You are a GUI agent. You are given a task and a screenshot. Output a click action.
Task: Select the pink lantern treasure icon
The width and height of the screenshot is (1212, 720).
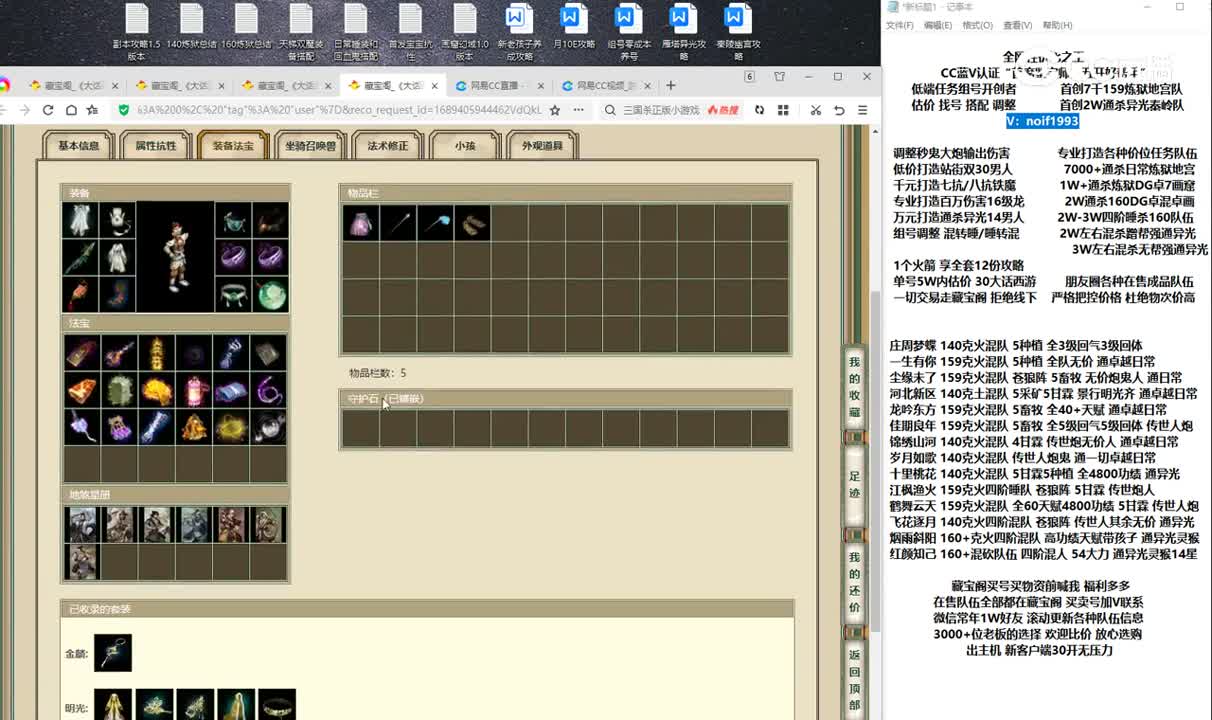click(x=193, y=390)
